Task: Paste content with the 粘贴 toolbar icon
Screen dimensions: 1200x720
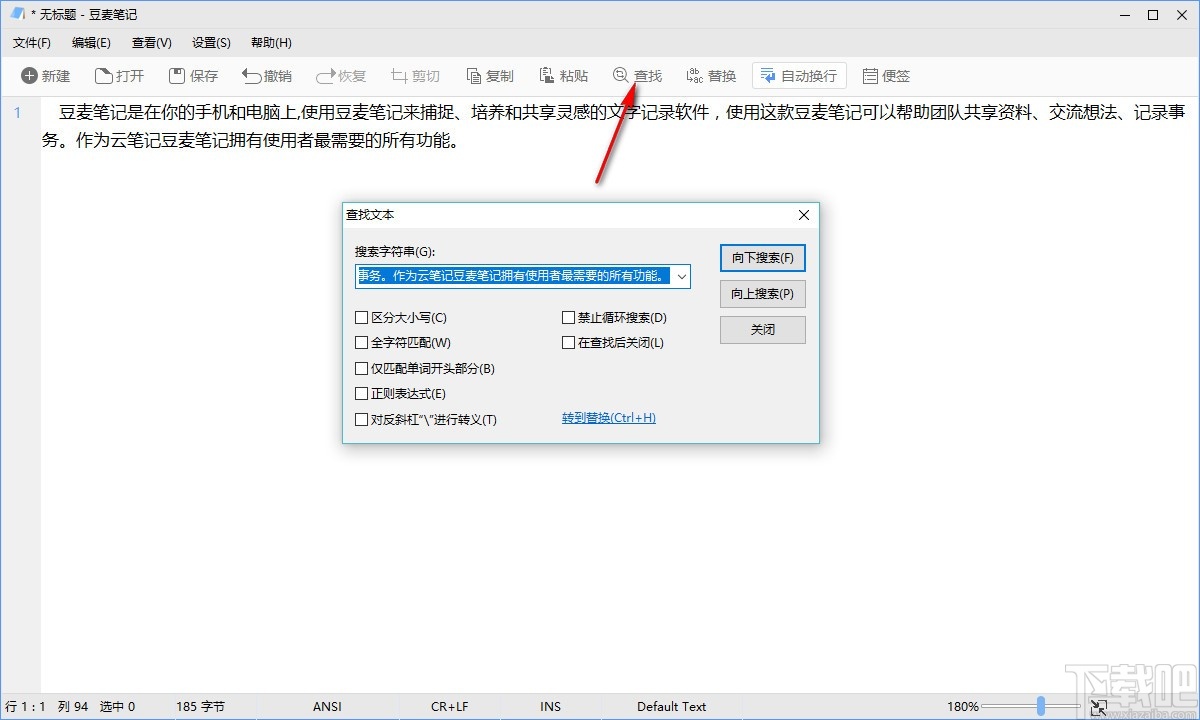Action: click(x=563, y=75)
